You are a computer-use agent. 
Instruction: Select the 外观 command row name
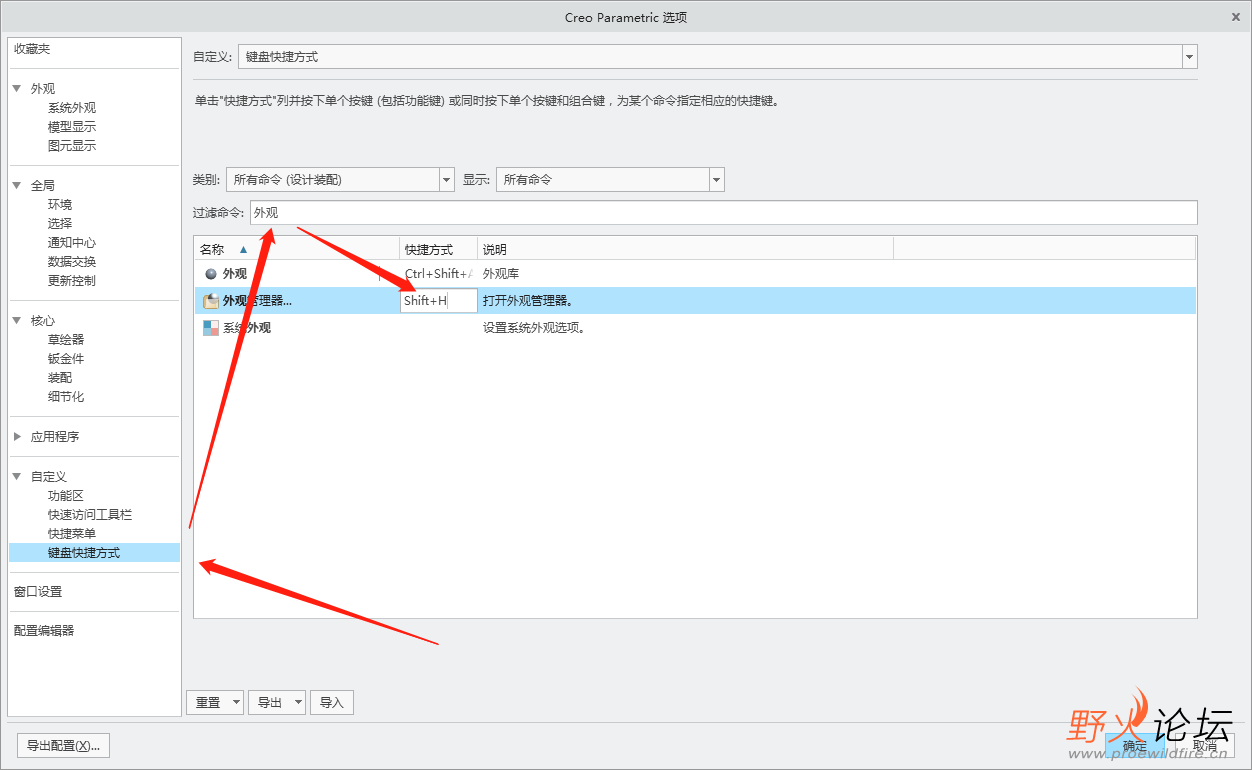pos(235,274)
